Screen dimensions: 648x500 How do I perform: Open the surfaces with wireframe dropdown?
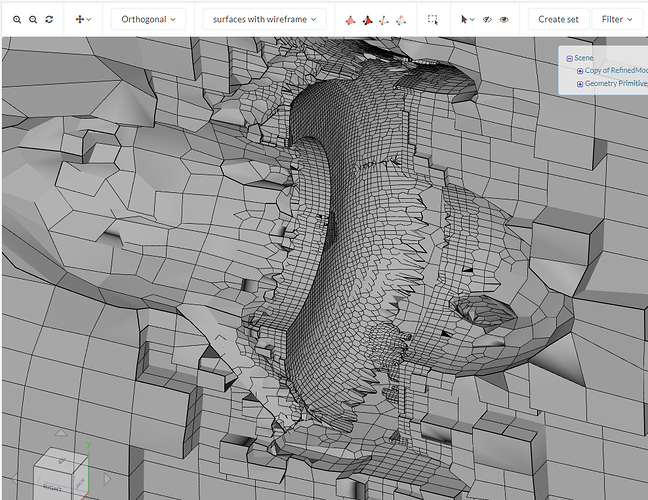tap(264, 19)
